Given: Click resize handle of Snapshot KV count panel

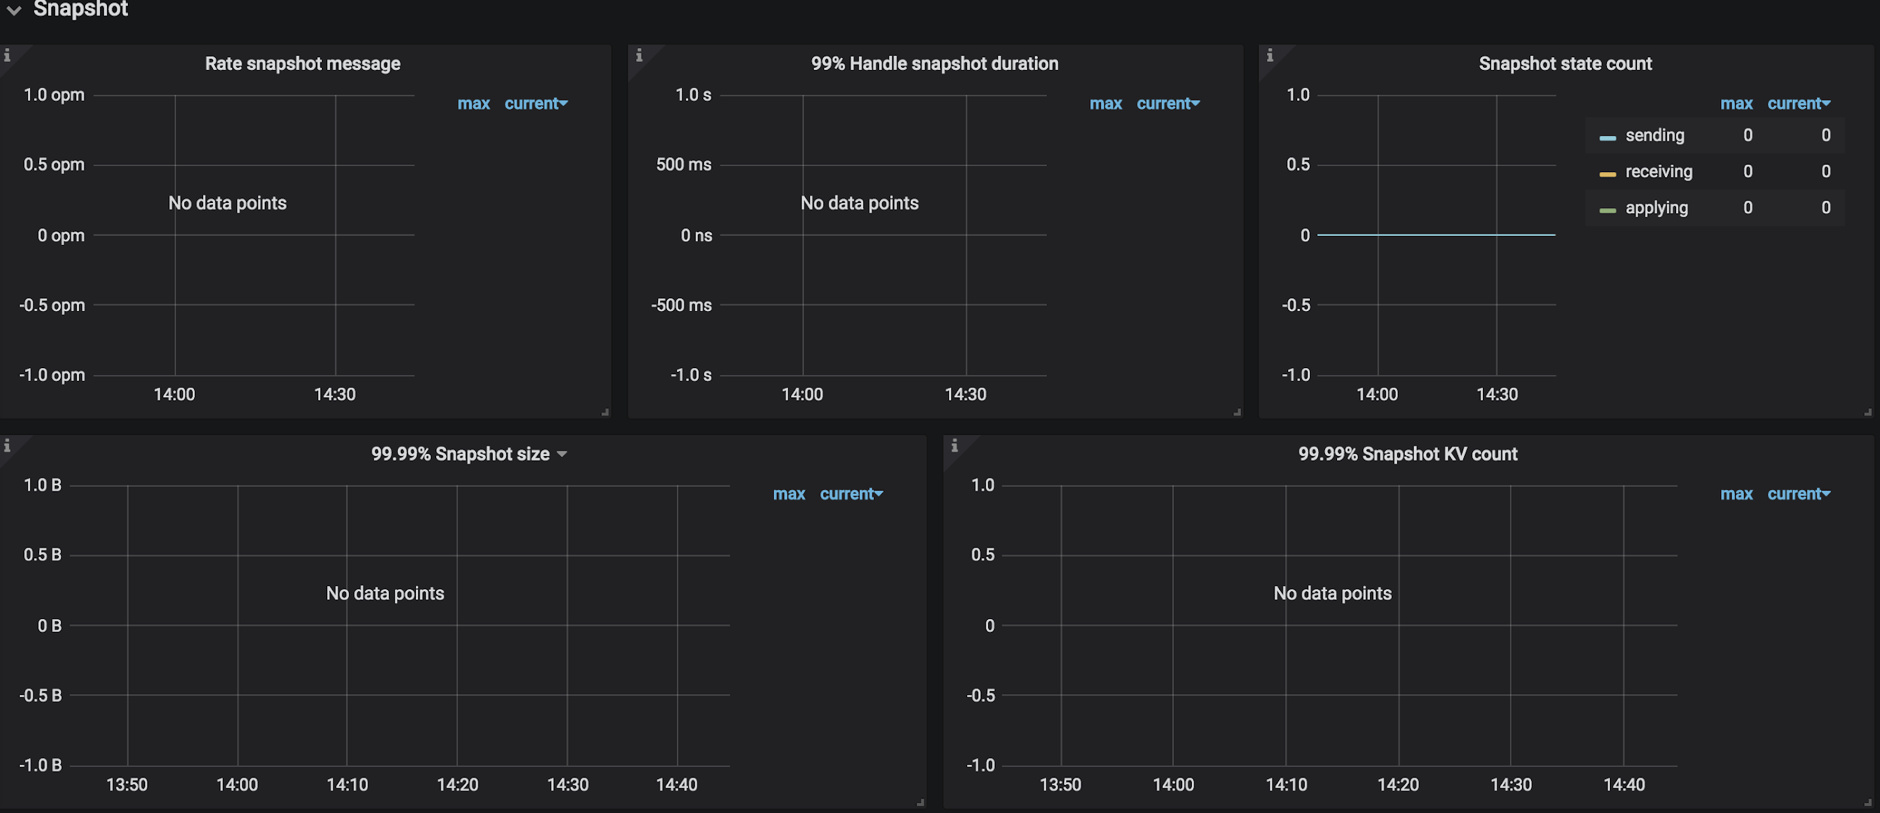Looking at the screenshot, I should pyautogui.click(x=1867, y=802).
